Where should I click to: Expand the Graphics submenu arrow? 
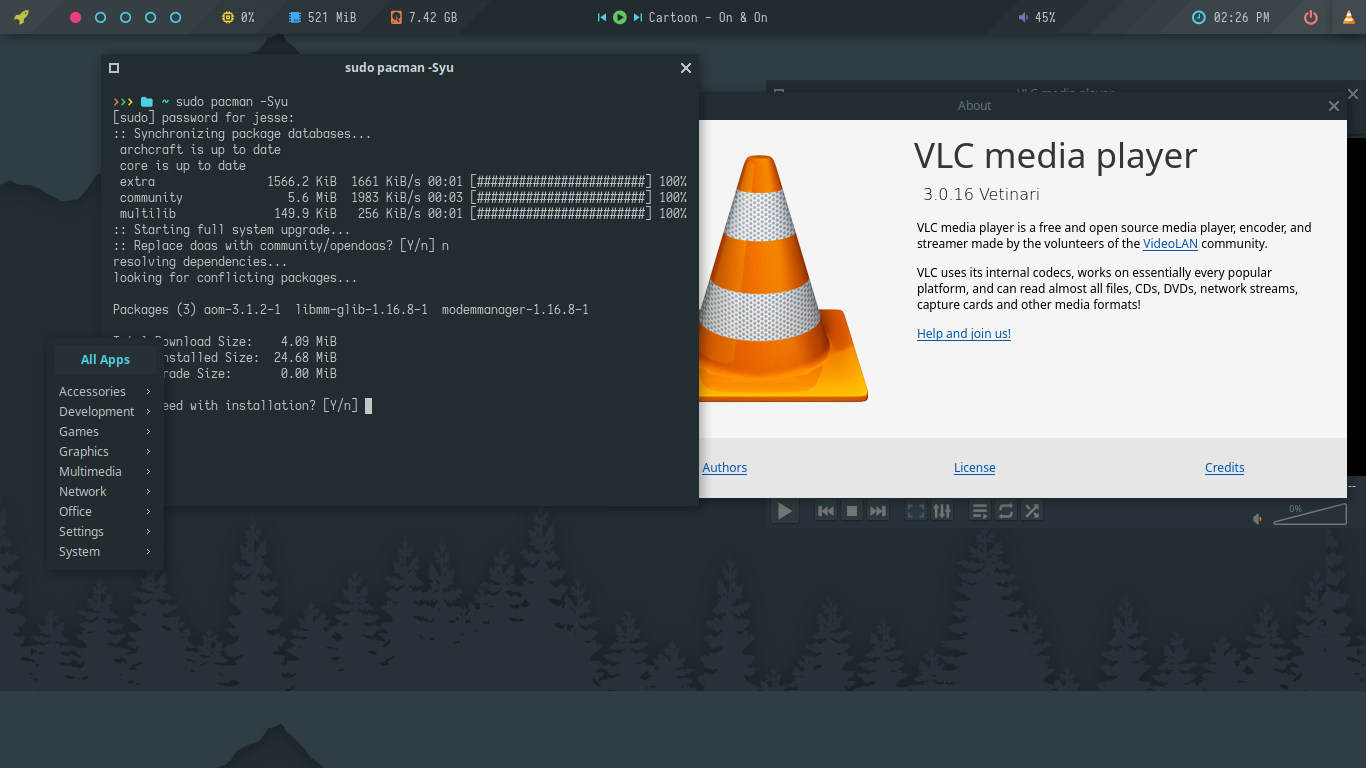coord(148,451)
